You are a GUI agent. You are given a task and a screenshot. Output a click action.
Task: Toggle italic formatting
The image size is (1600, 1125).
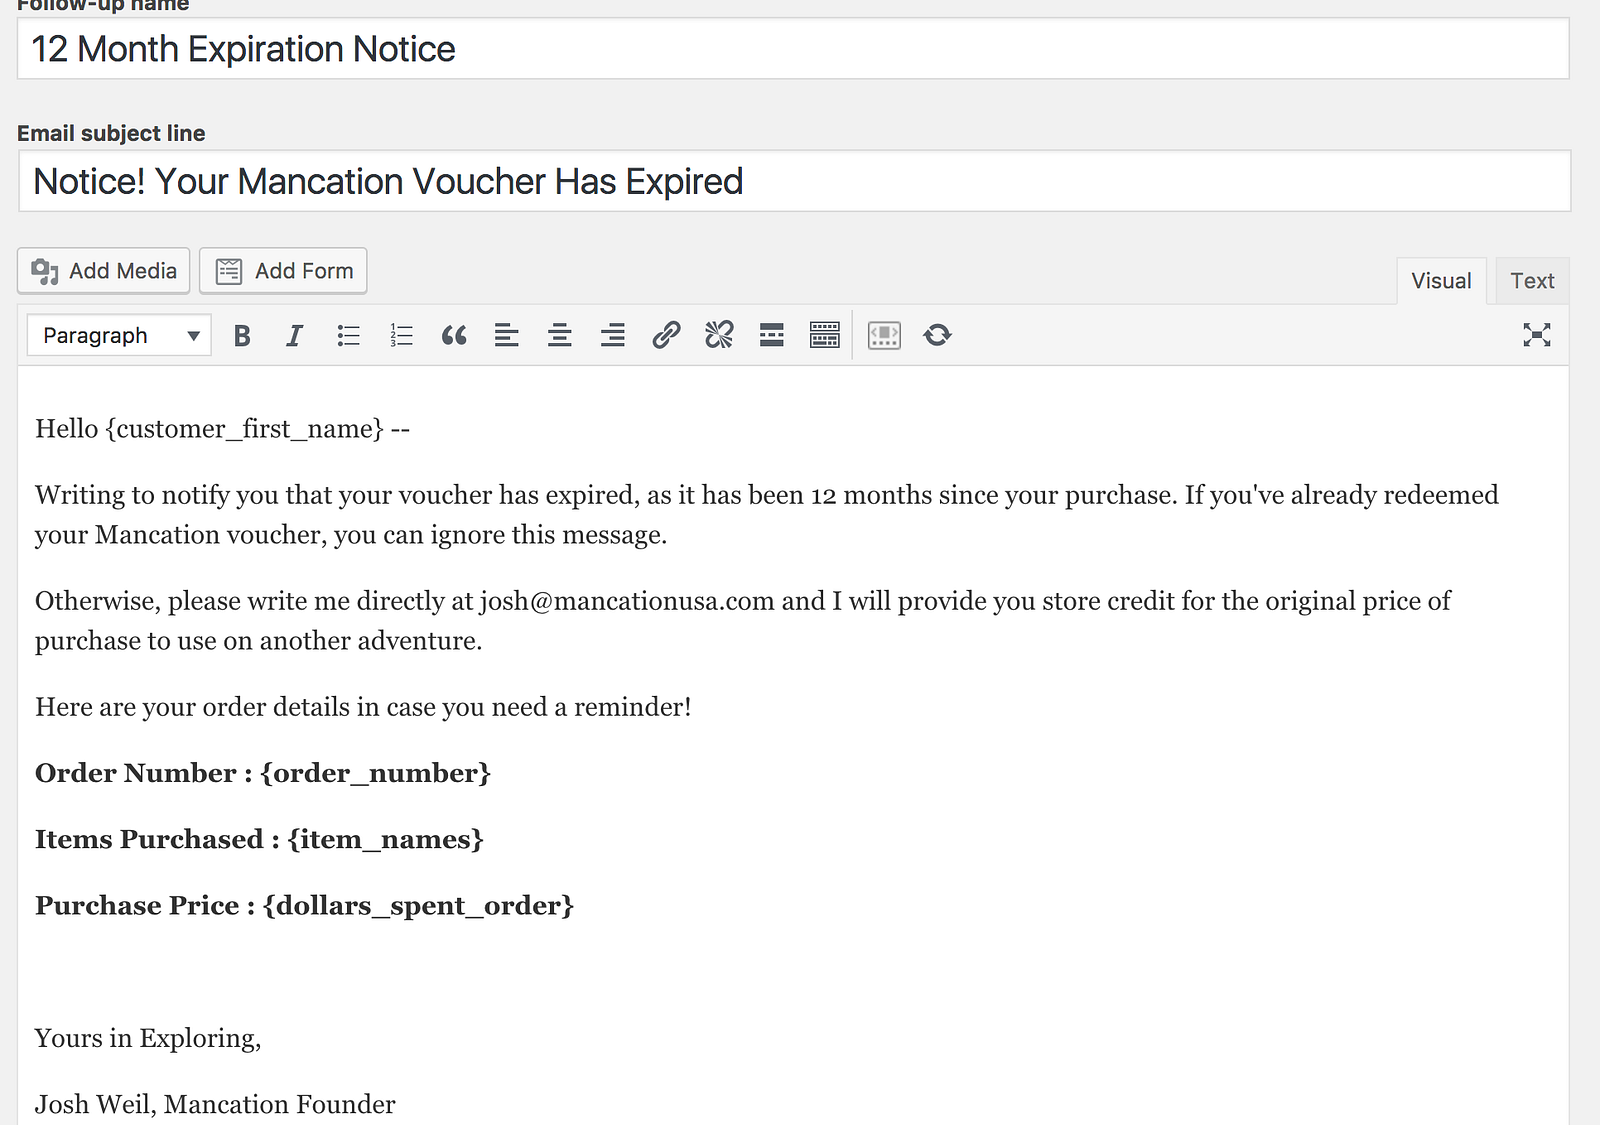294,336
